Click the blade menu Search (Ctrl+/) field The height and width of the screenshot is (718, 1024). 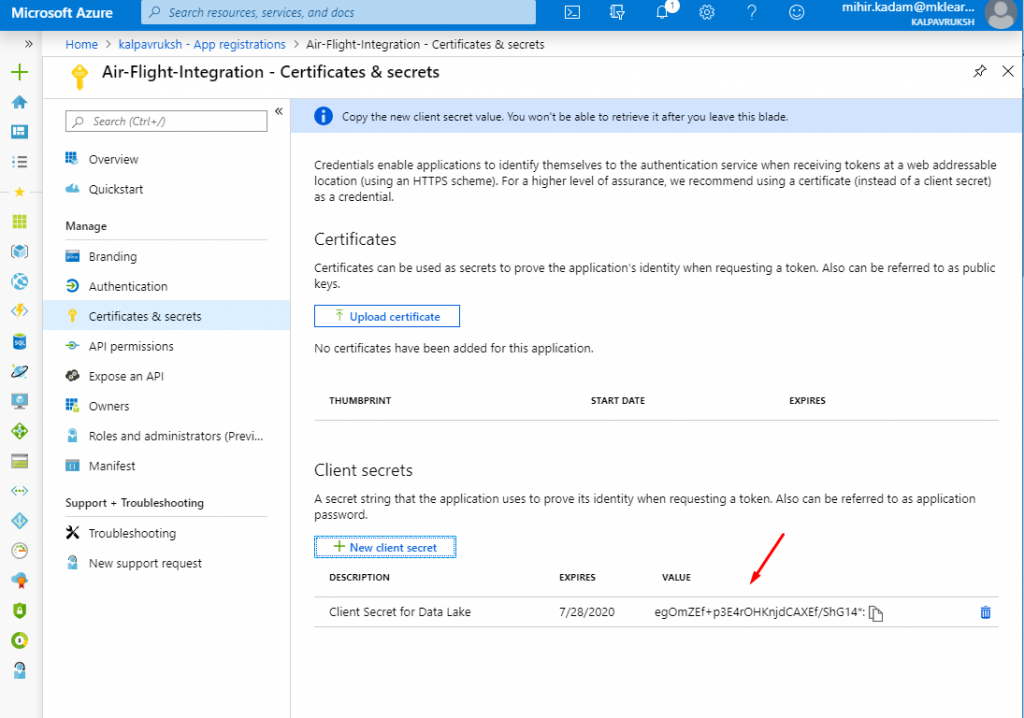pyautogui.click(x=167, y=122)
